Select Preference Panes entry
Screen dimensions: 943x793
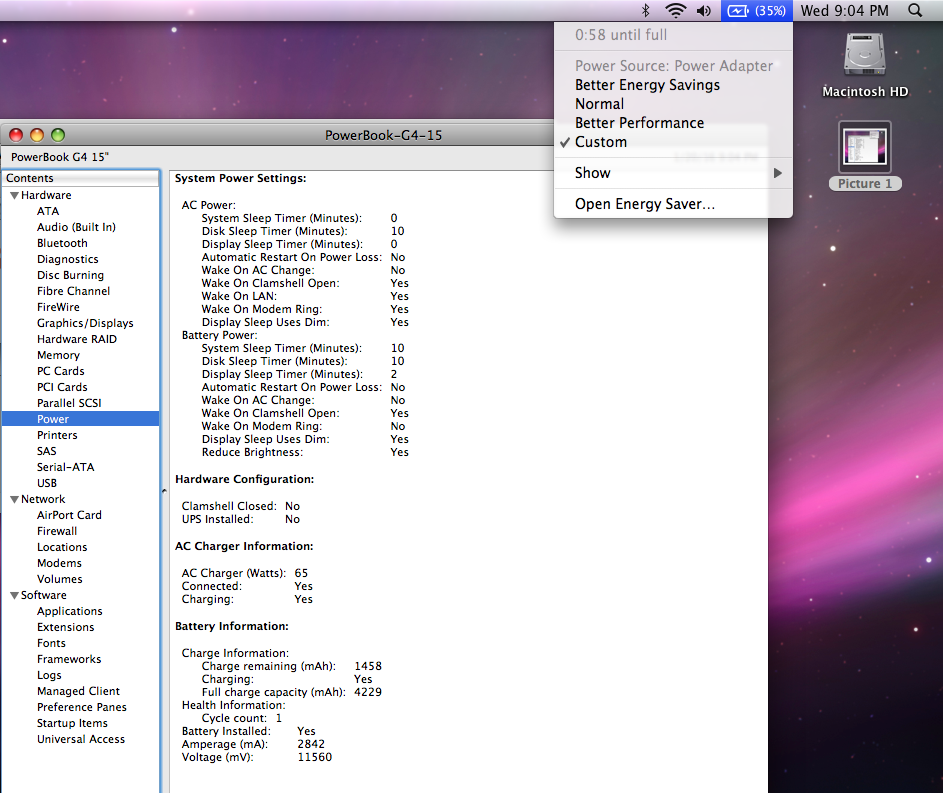click(x=82, y=707)
